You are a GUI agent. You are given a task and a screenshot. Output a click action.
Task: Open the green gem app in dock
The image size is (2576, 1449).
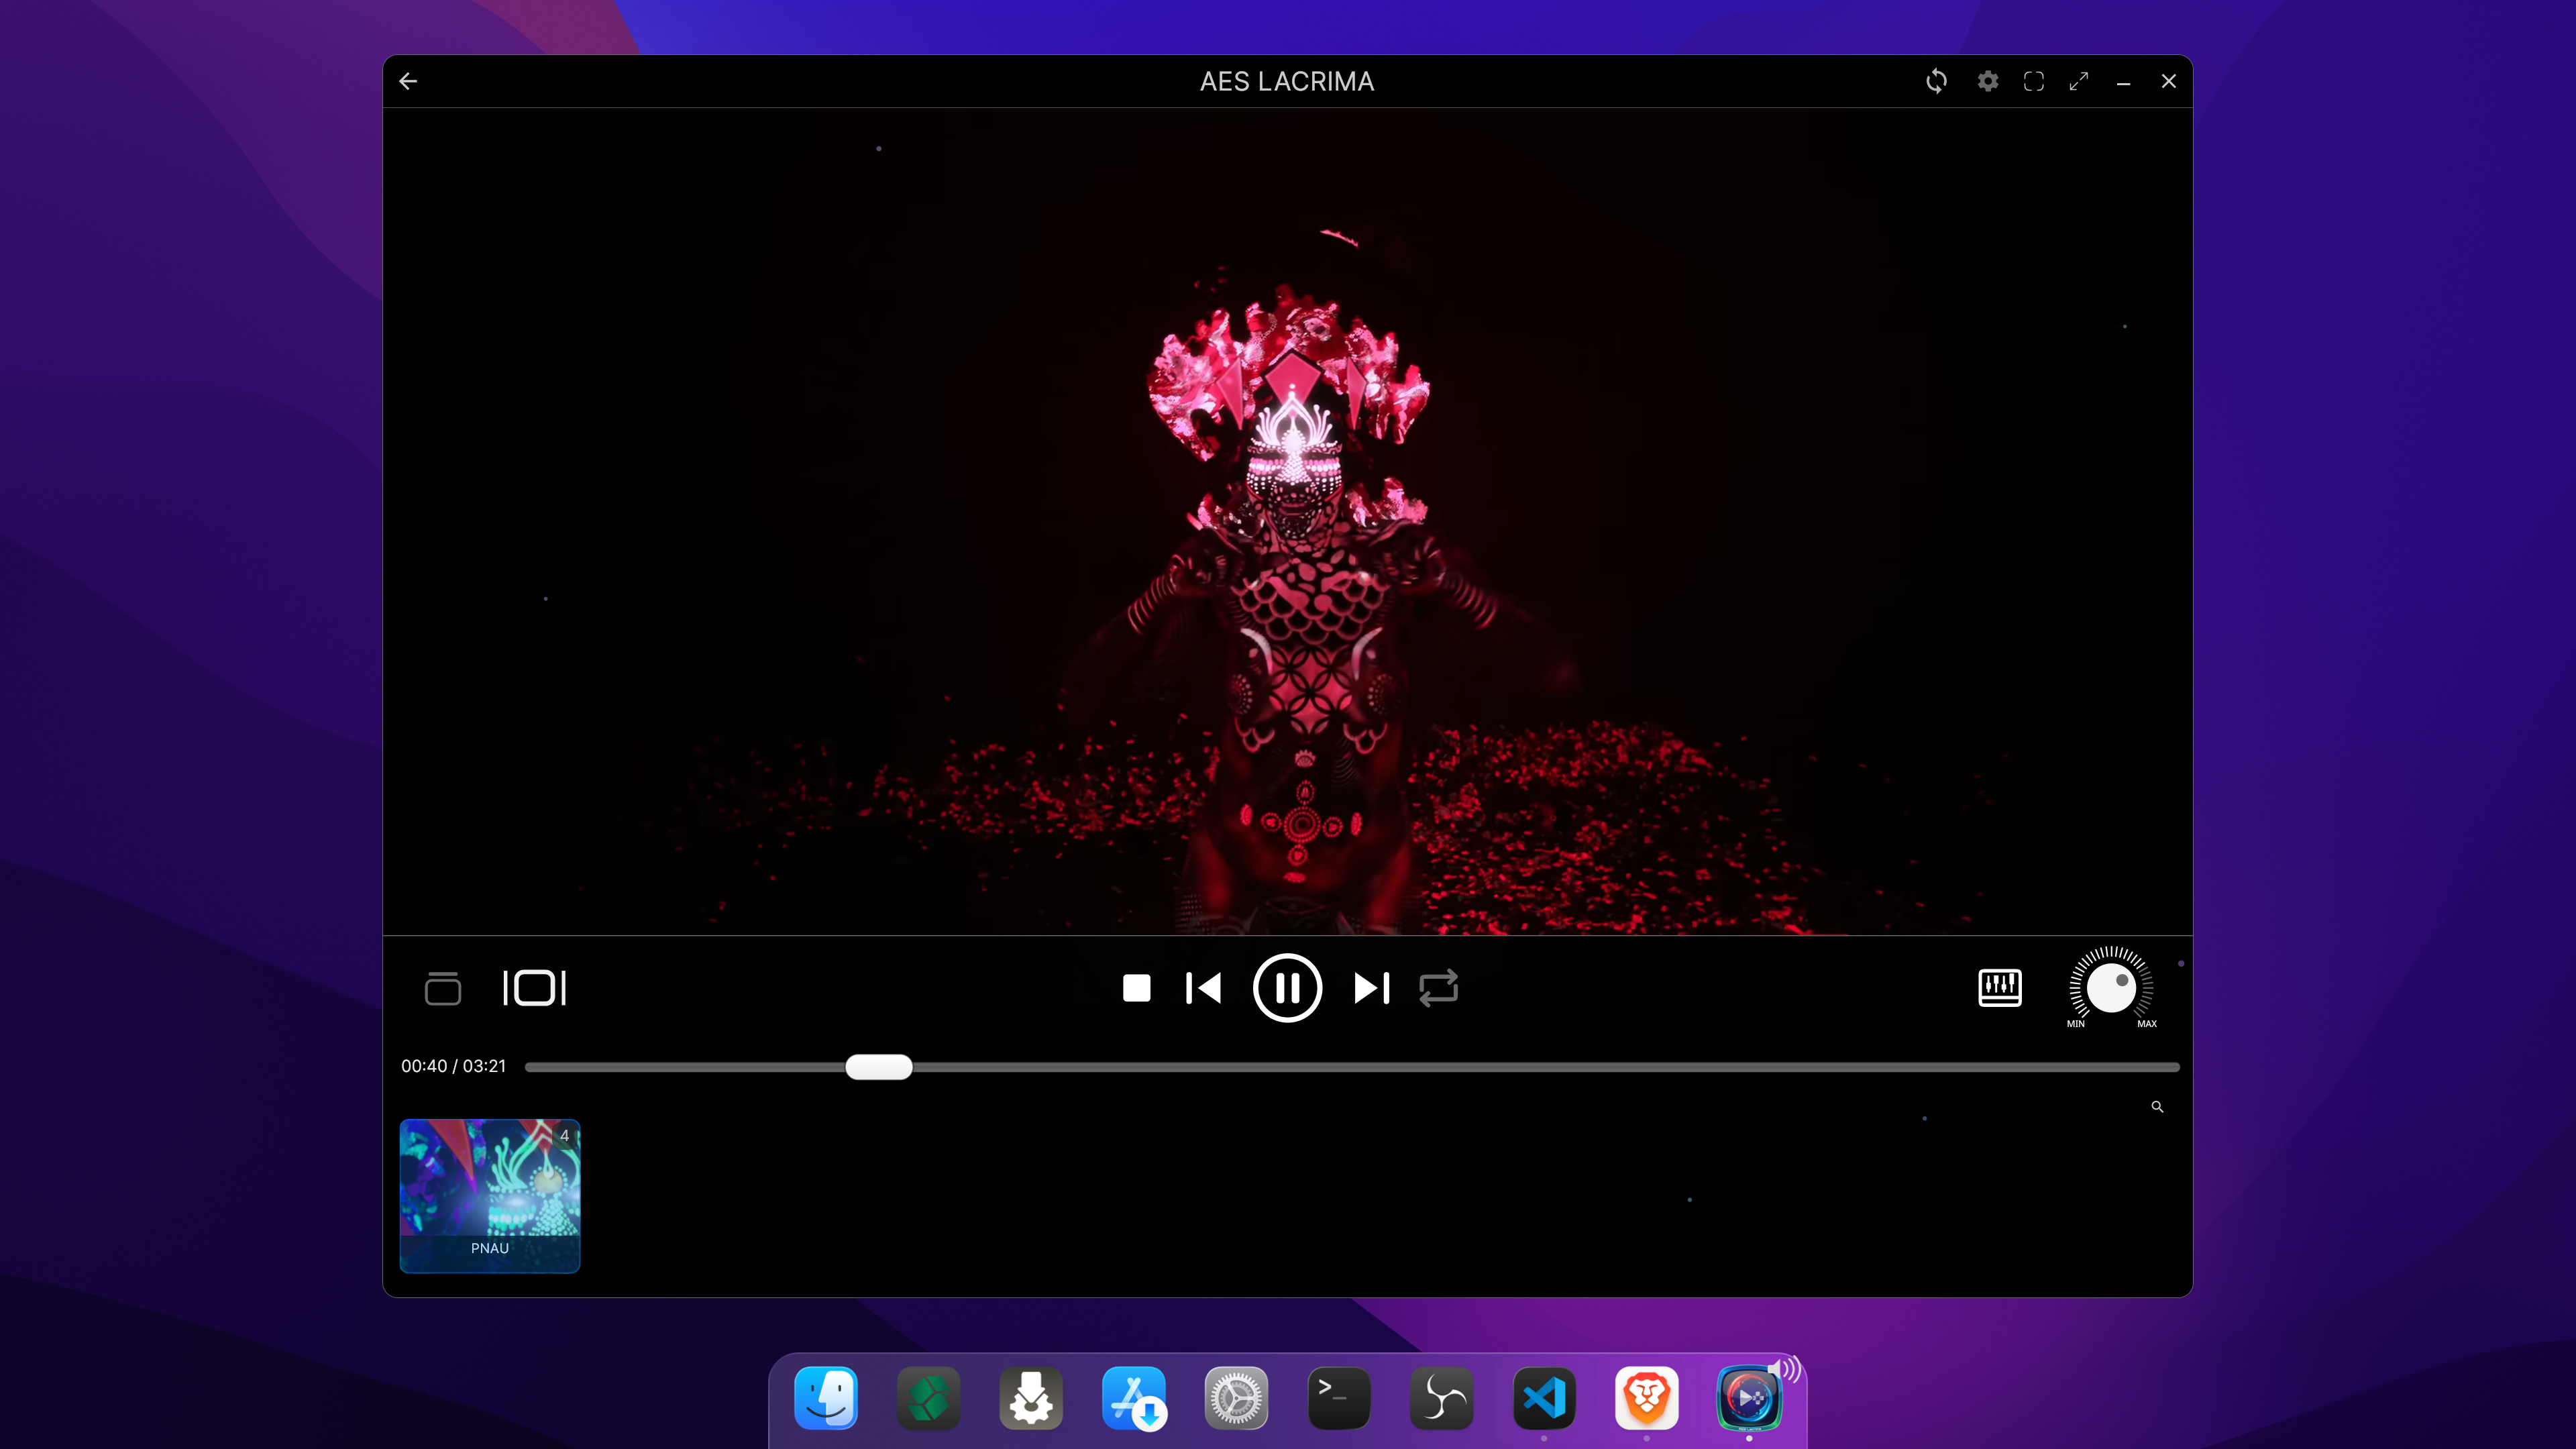pyautogui.click(x=929, y=1398)
